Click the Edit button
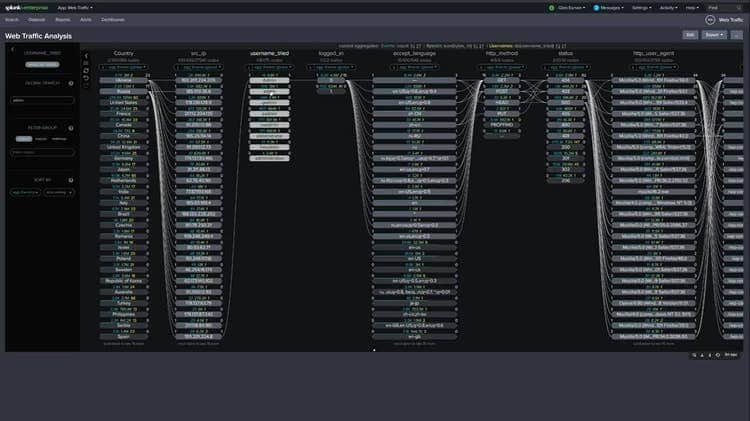This screenshot has width=750, height=421. 690,34
